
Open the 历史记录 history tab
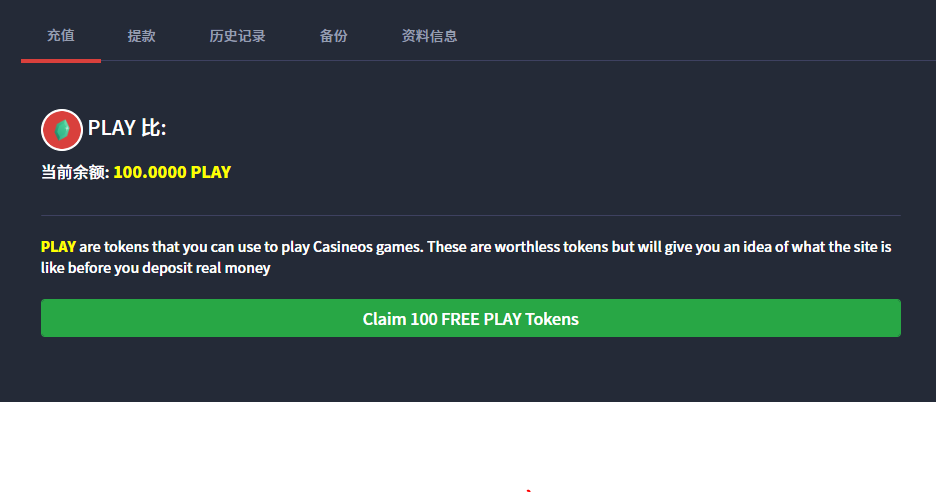click(x=237, y=36)
